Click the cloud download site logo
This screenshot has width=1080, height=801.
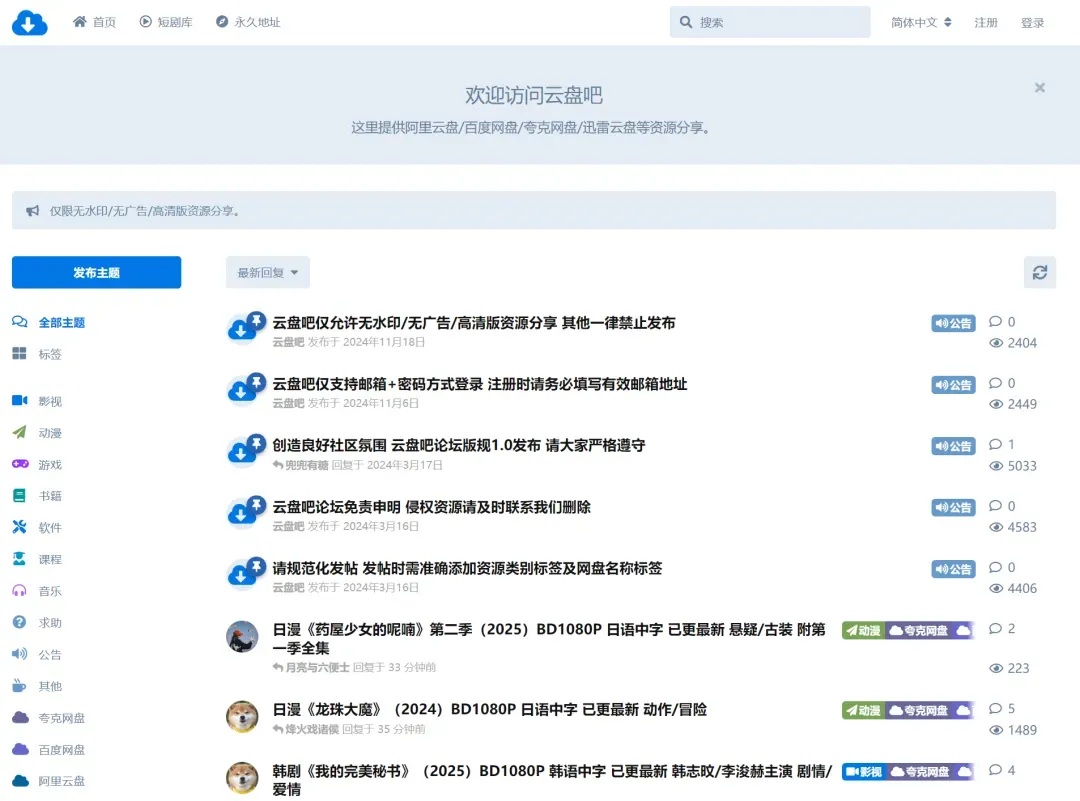(30, 22)
